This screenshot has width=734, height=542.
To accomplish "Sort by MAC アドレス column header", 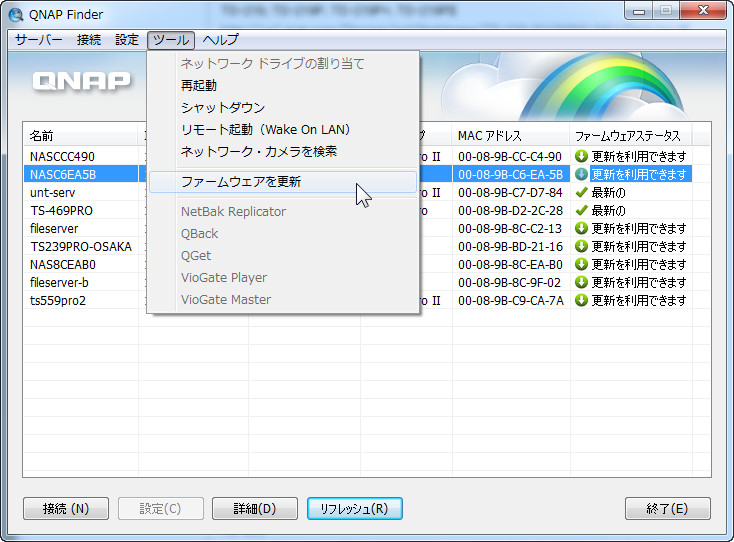I will 511,136.
